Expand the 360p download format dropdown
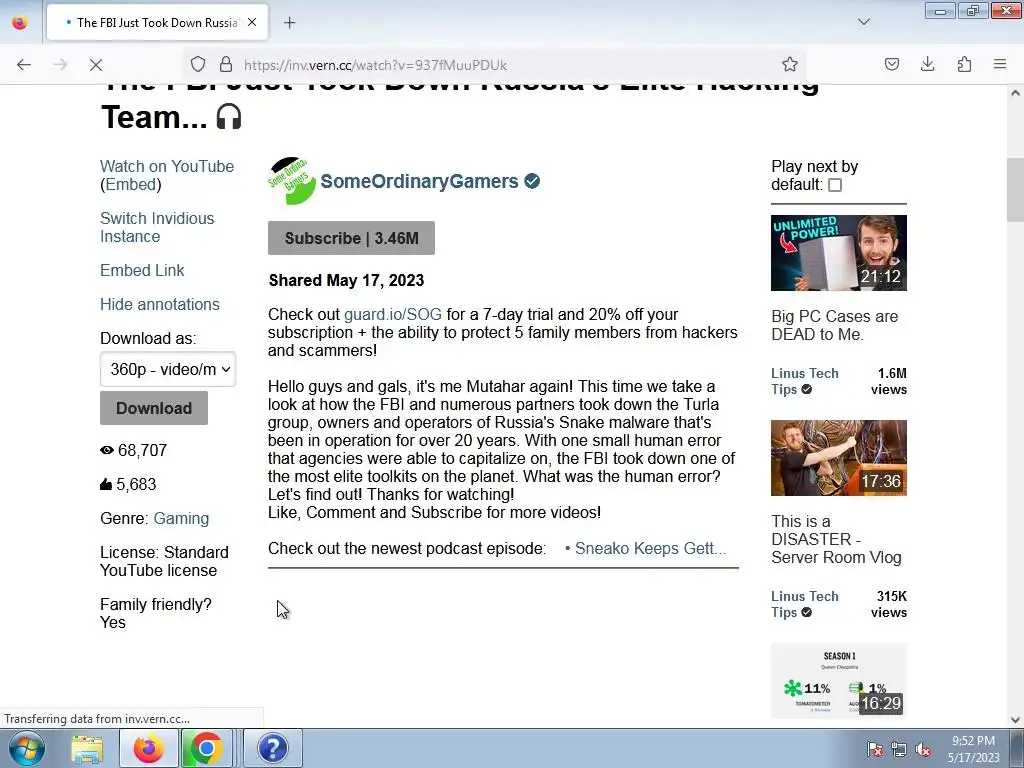This screenshot has width=1024, height=768. pos(168,369)
